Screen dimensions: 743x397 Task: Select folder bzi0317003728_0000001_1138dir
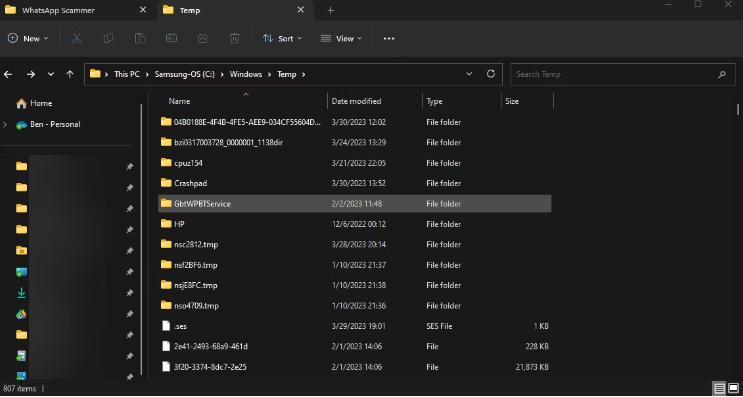point(354,142)
